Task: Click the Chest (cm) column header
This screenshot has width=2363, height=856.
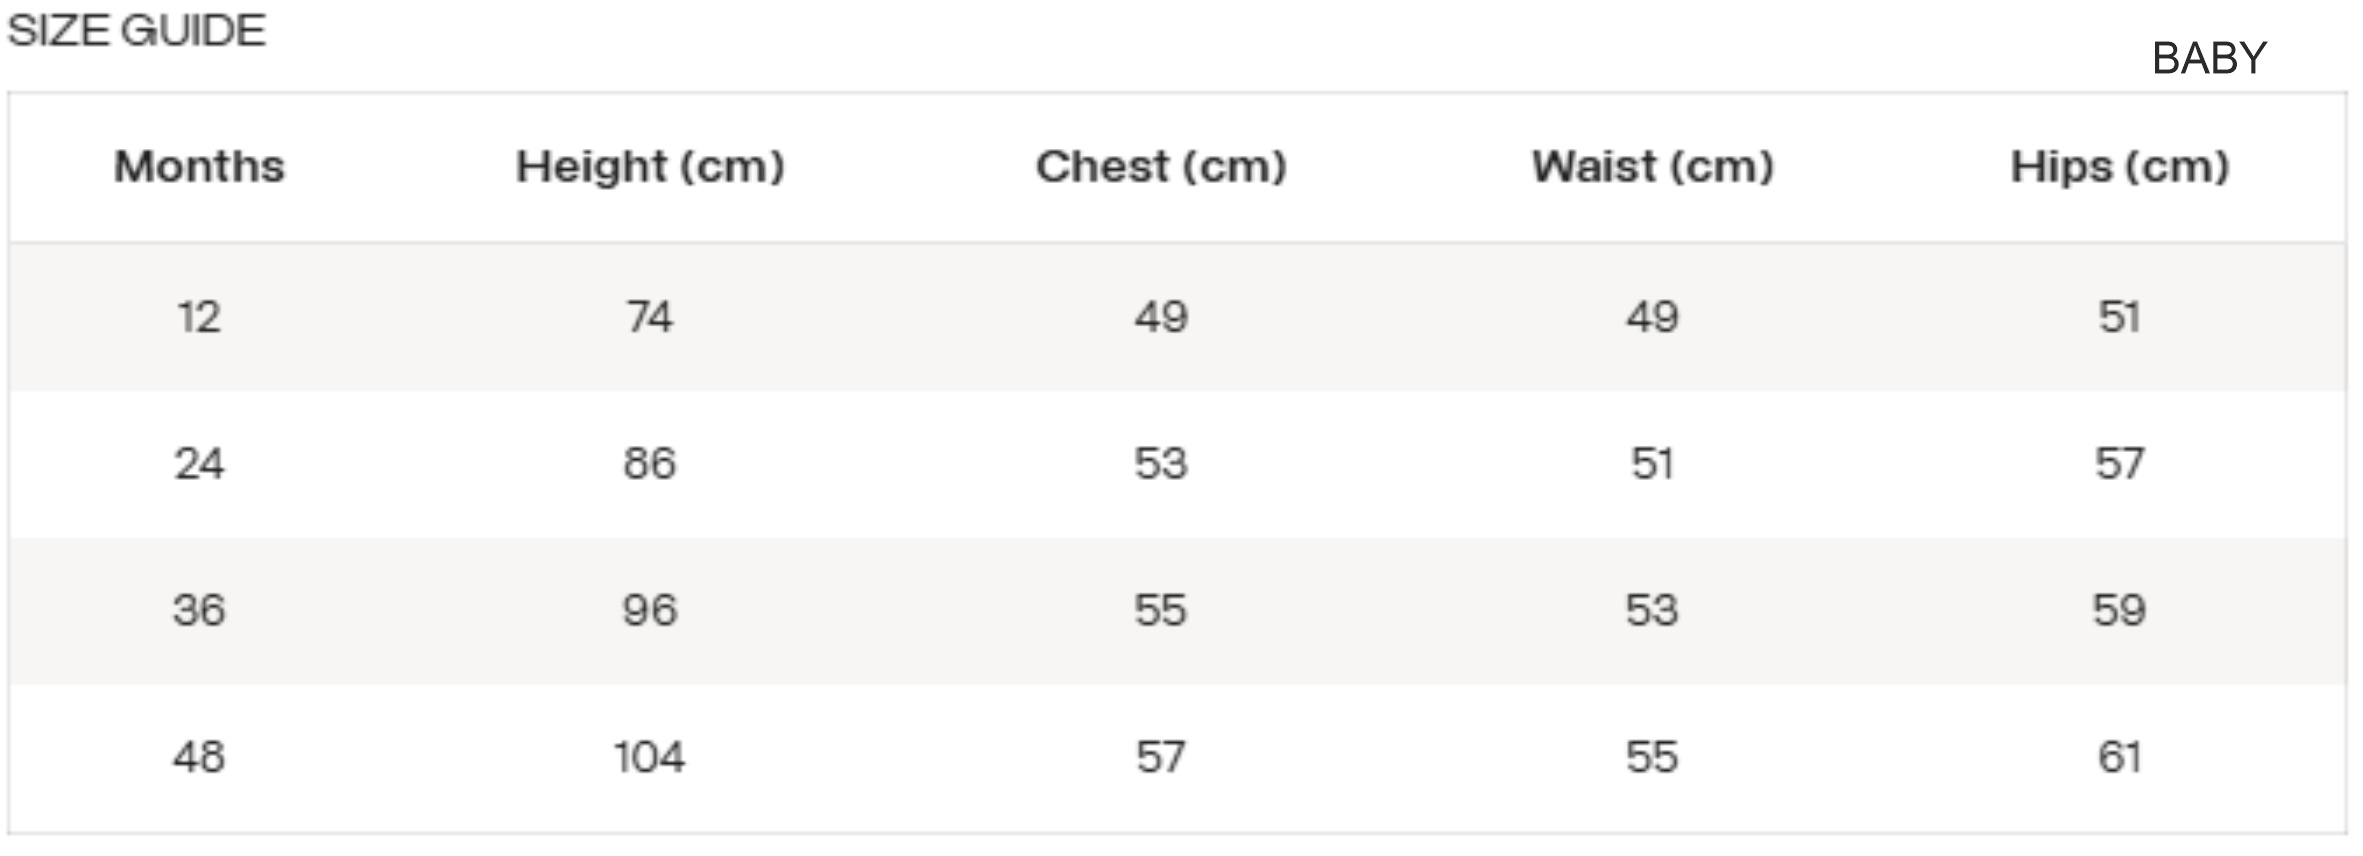Action: 1161,167
